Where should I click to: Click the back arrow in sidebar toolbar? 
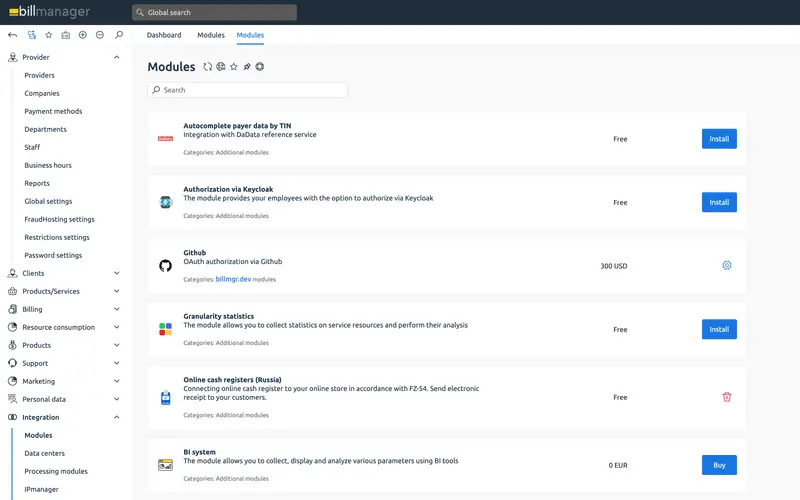pos(13,35)
